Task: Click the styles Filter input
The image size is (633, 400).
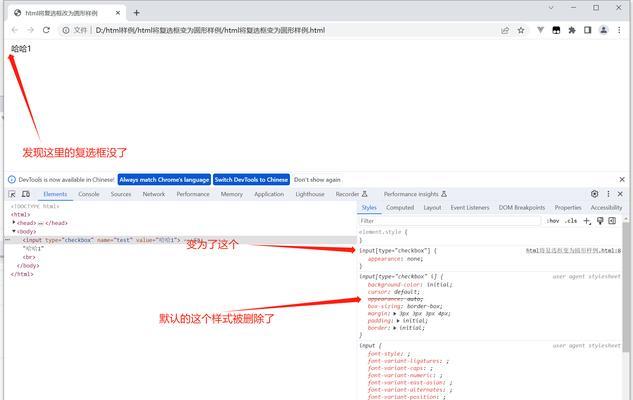Action: coord(449,221)
